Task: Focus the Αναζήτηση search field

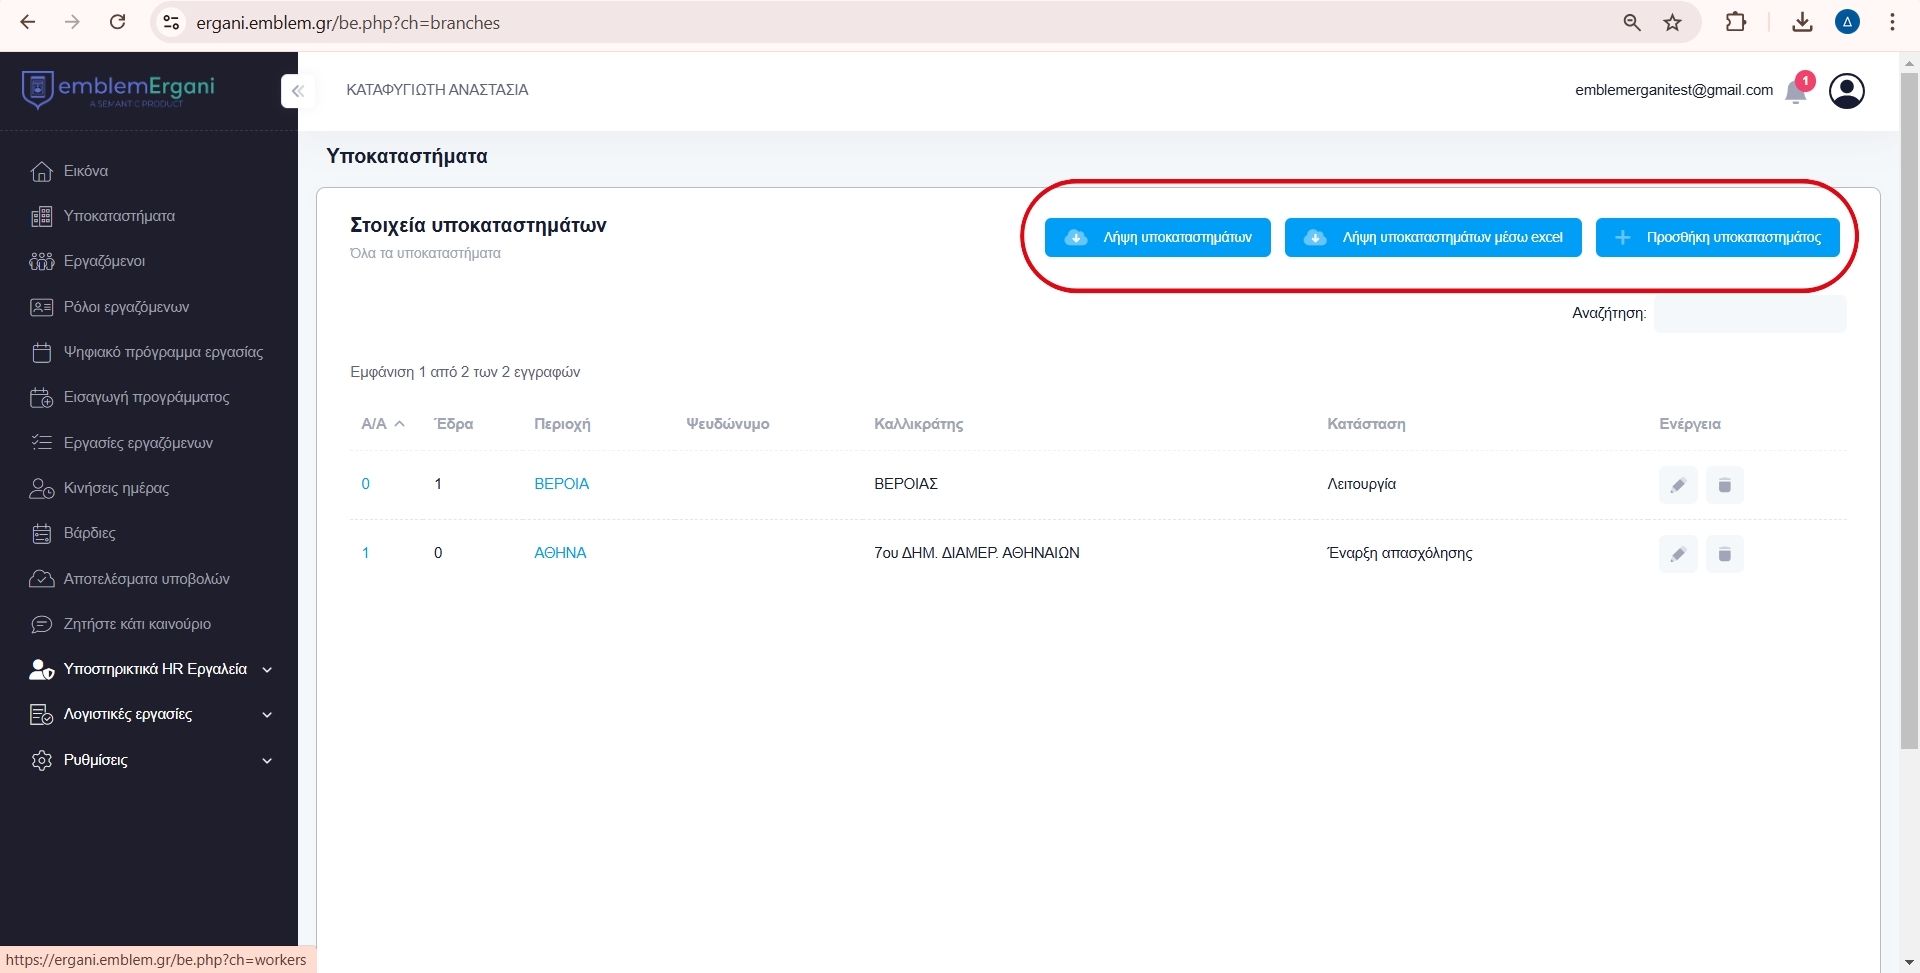Action: (x=1749, y=313)
